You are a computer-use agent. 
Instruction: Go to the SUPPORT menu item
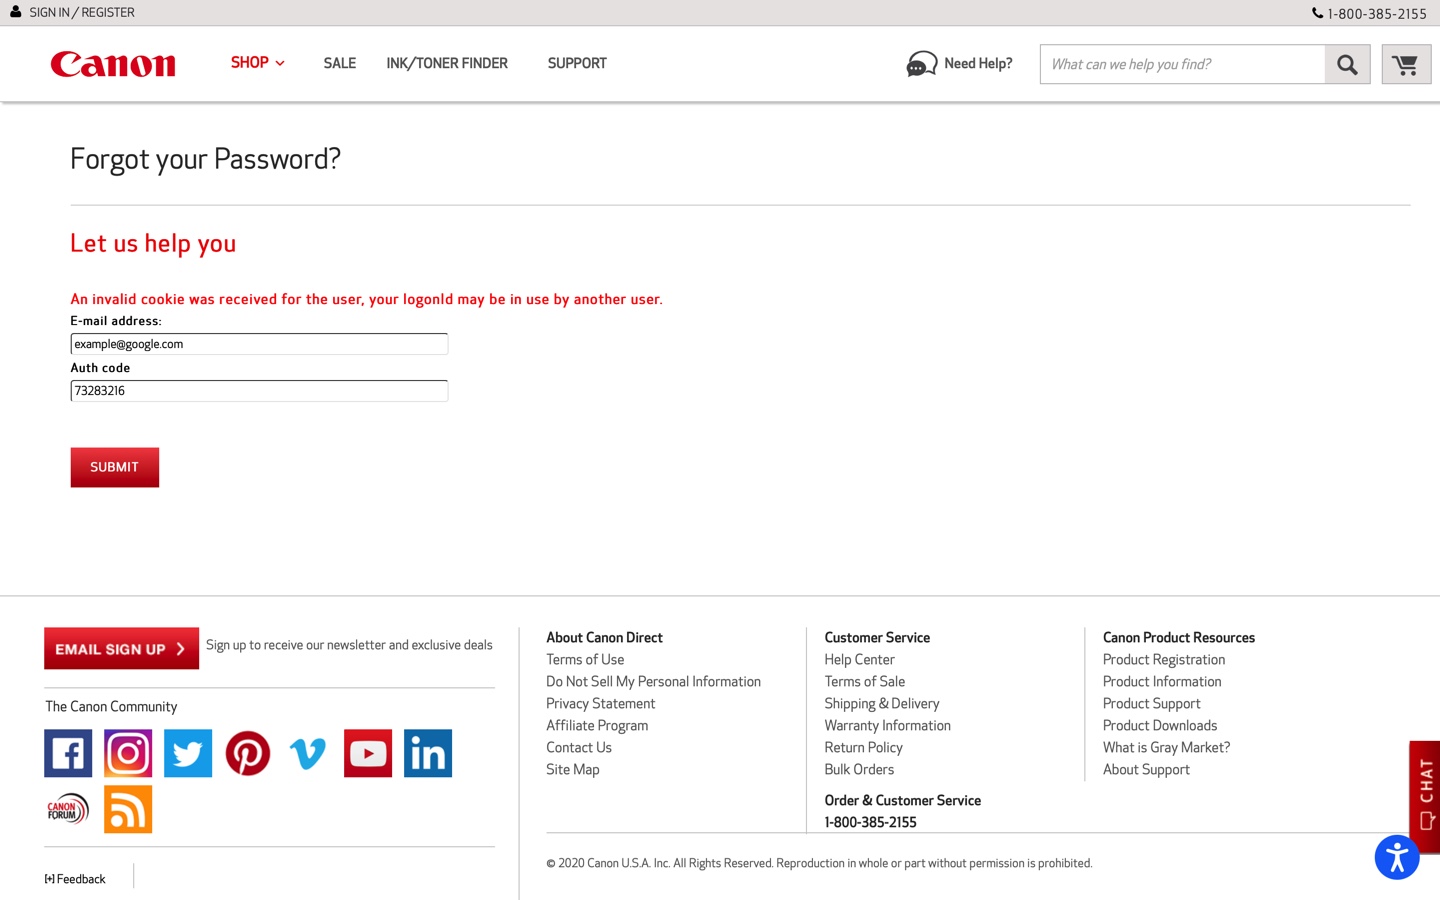pos(577,63)
